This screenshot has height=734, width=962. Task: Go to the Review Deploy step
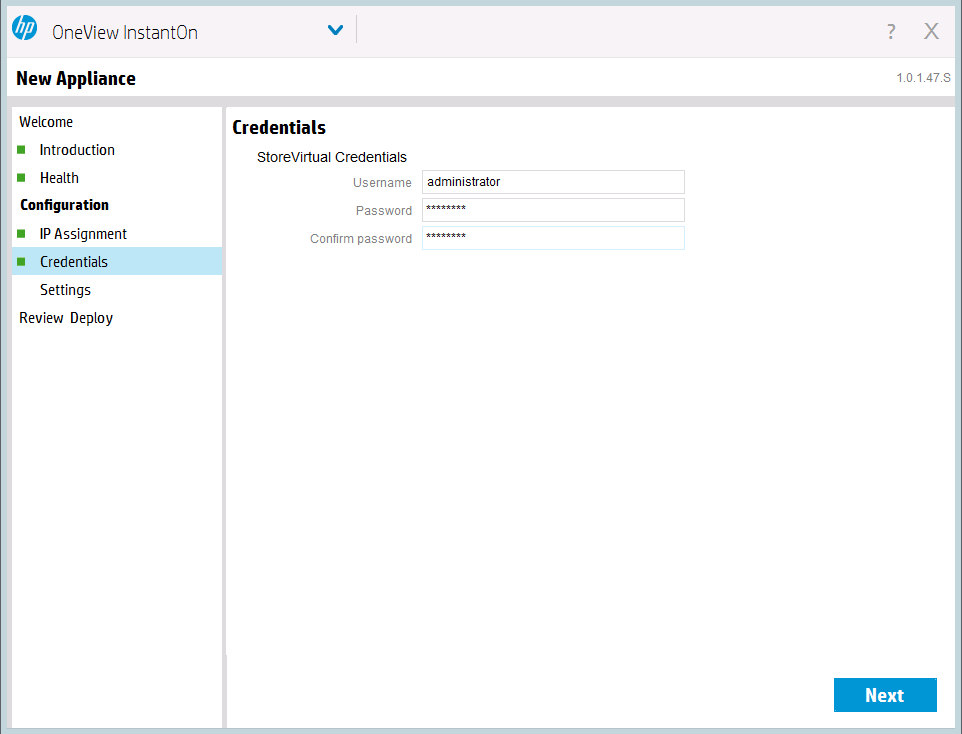tap(66, 318)
